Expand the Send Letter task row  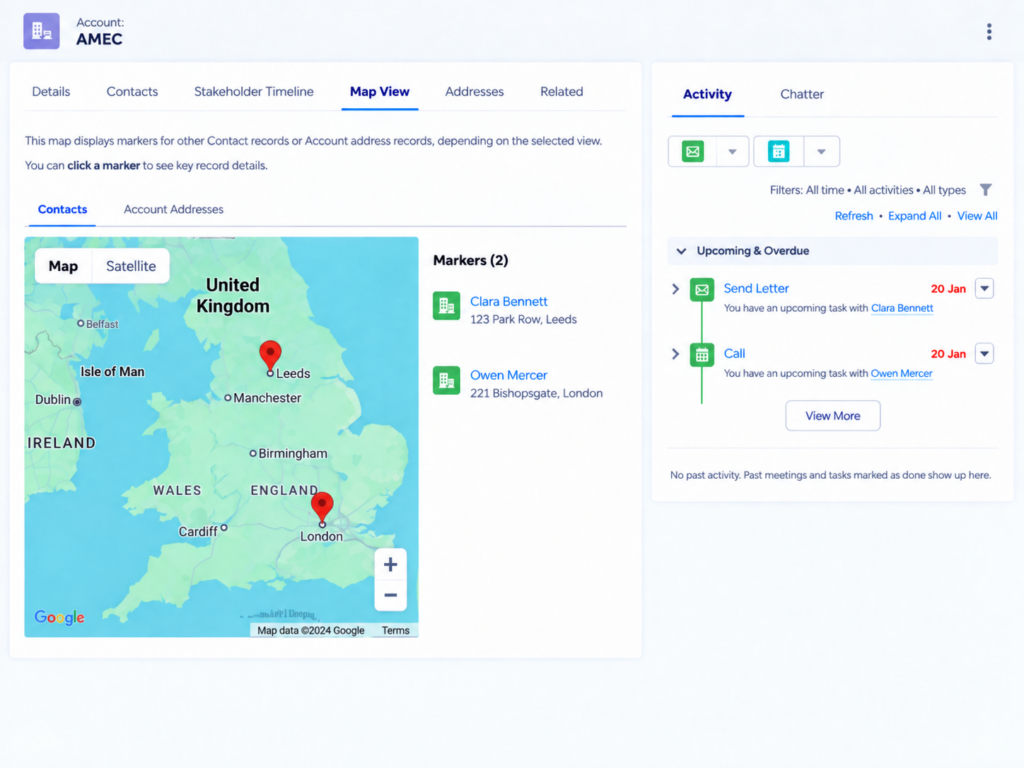[x=675, y=289]
